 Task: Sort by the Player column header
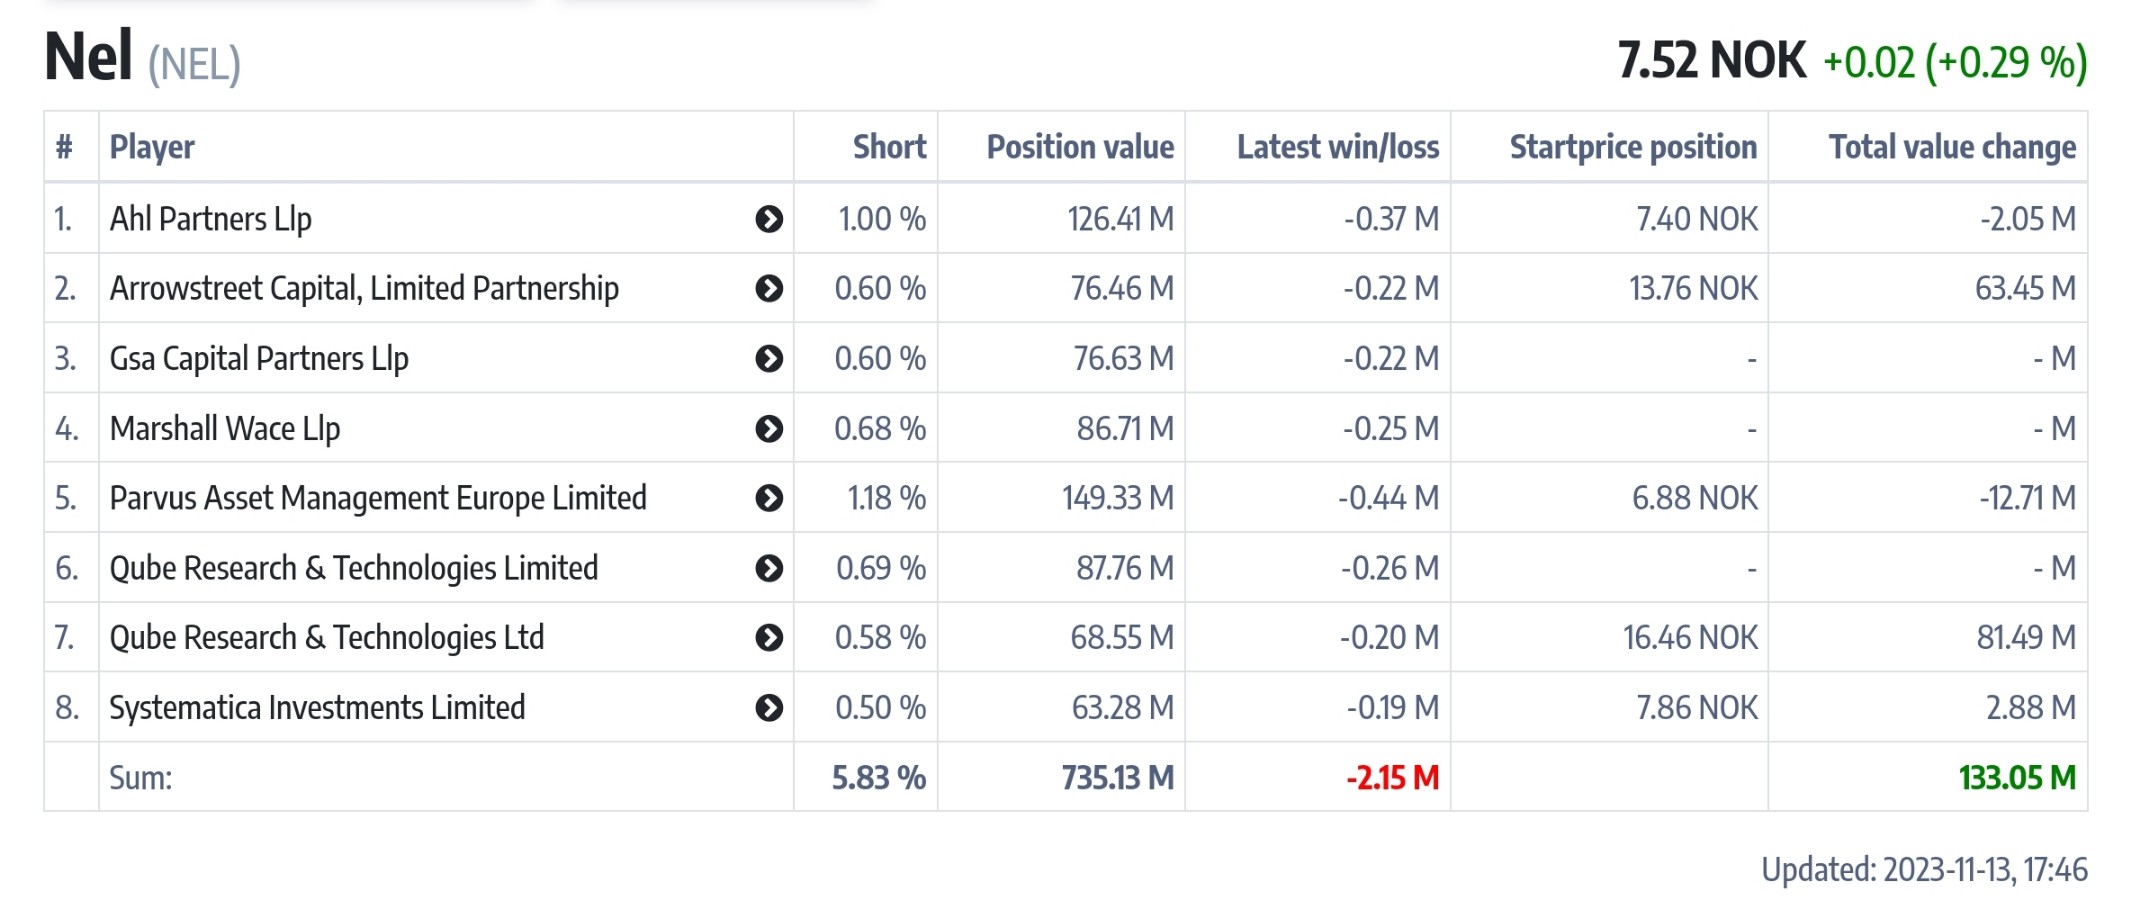[x=152, y=147]
